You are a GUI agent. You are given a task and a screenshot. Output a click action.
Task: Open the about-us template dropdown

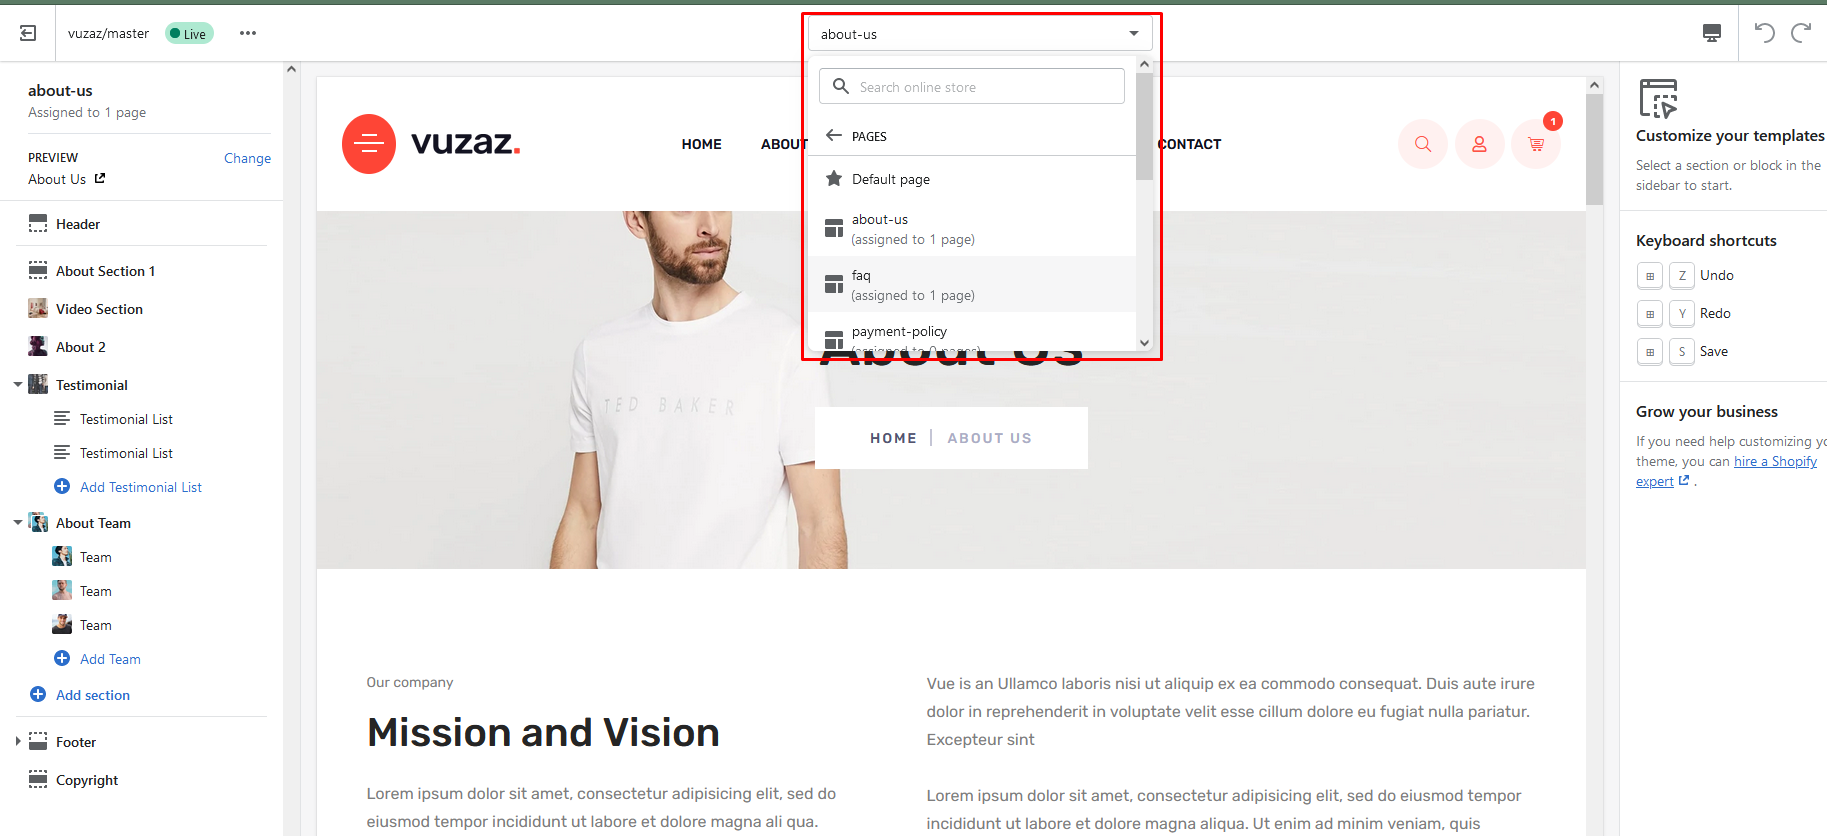pyautogui.click(x=979, y=34)
